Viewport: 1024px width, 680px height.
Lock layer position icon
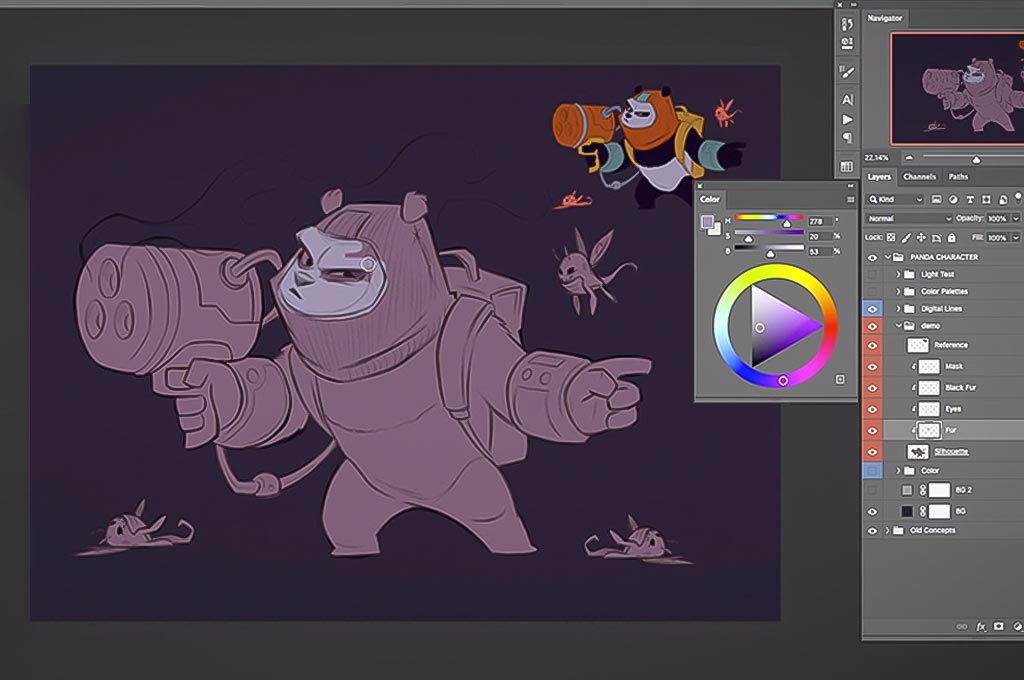click(x=921, y=238)
